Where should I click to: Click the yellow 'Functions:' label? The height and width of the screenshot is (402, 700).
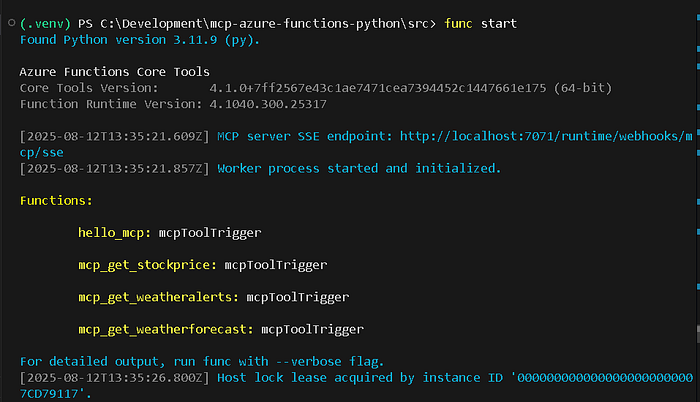pos(56,201)
